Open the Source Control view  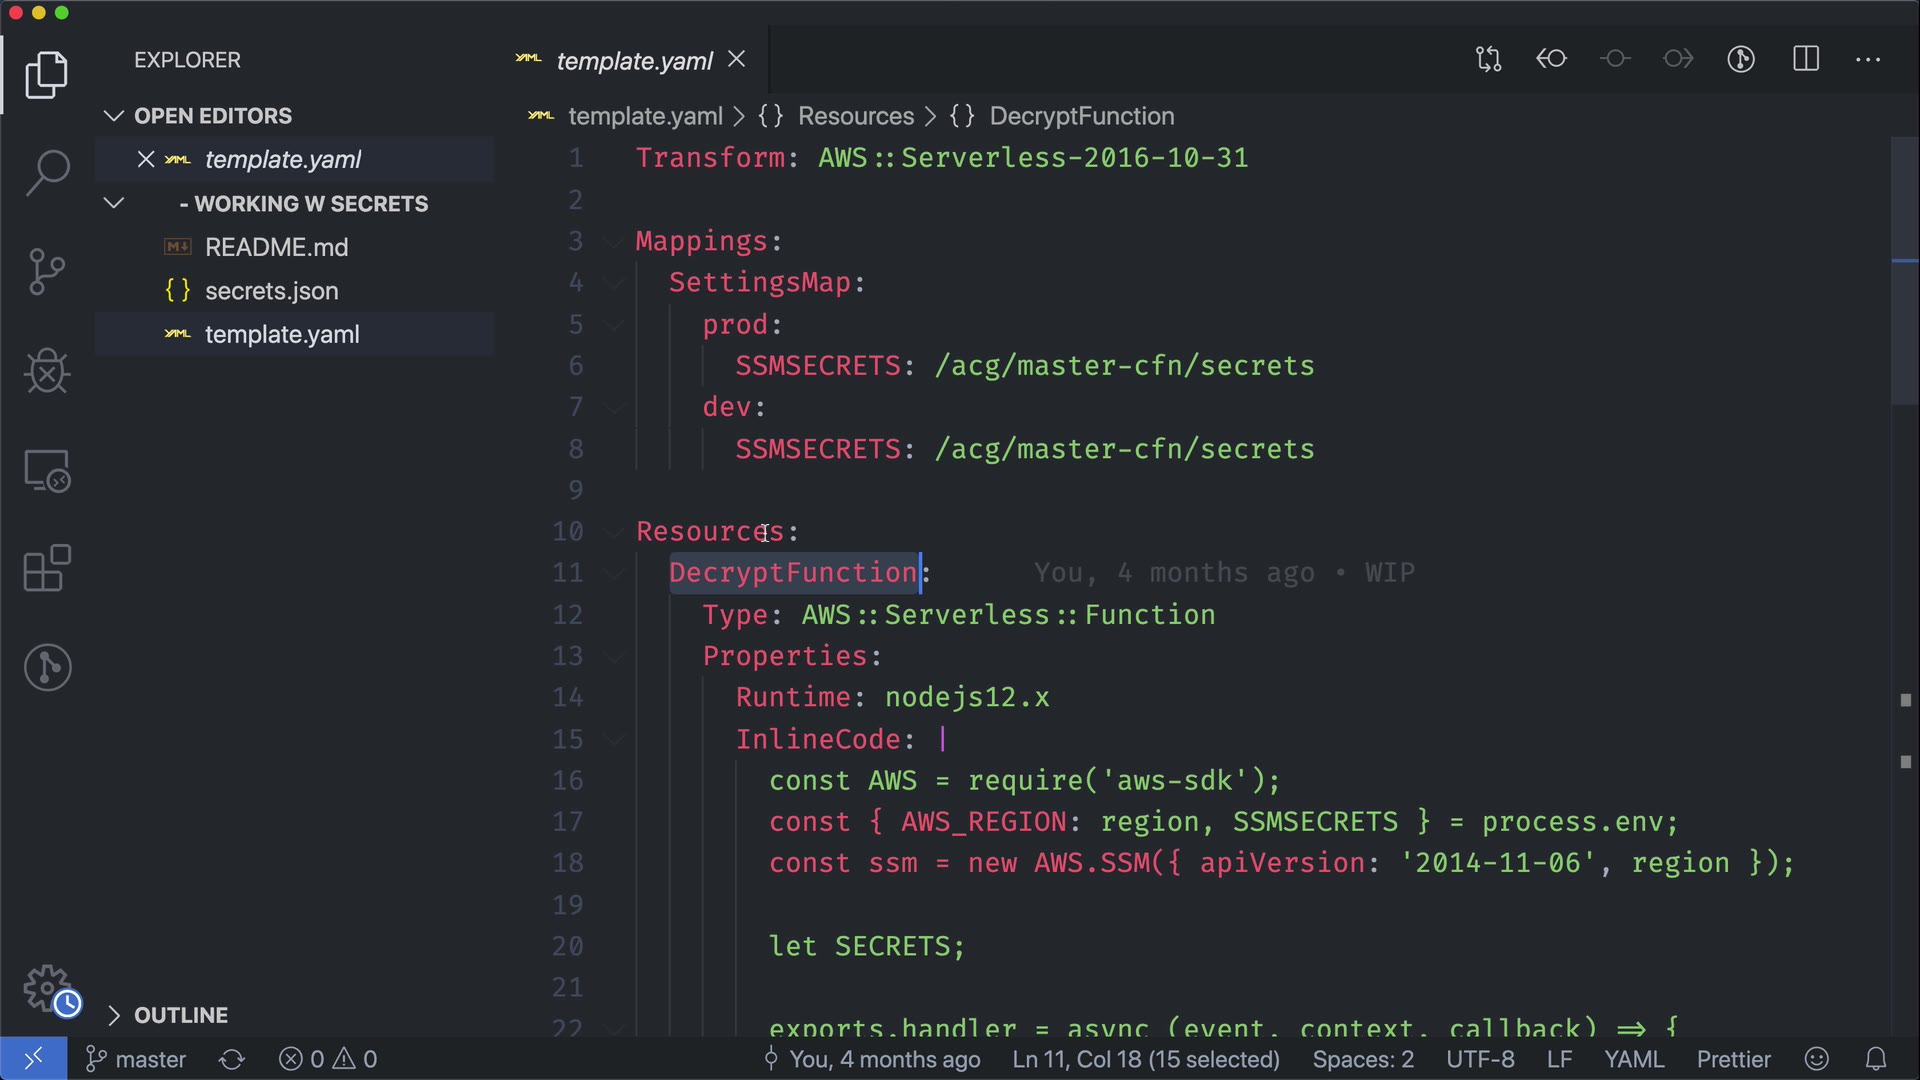(x=47, y=271)
